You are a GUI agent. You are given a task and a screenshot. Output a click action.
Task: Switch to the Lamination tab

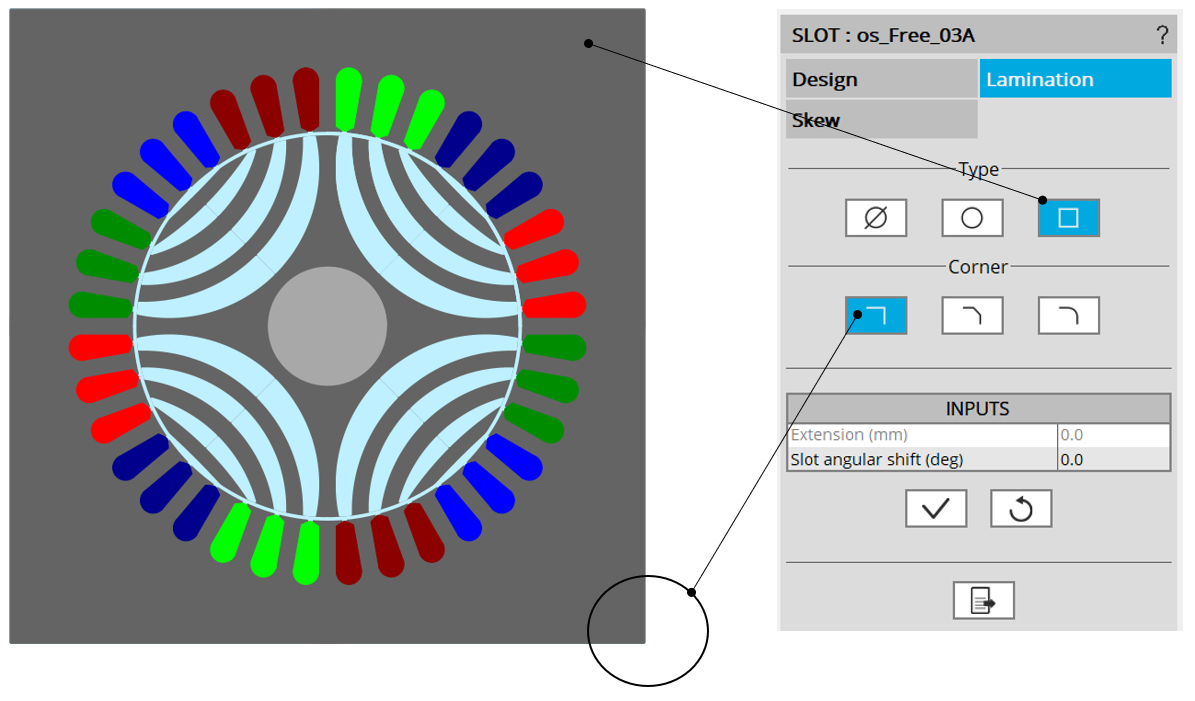[1074, 79]
